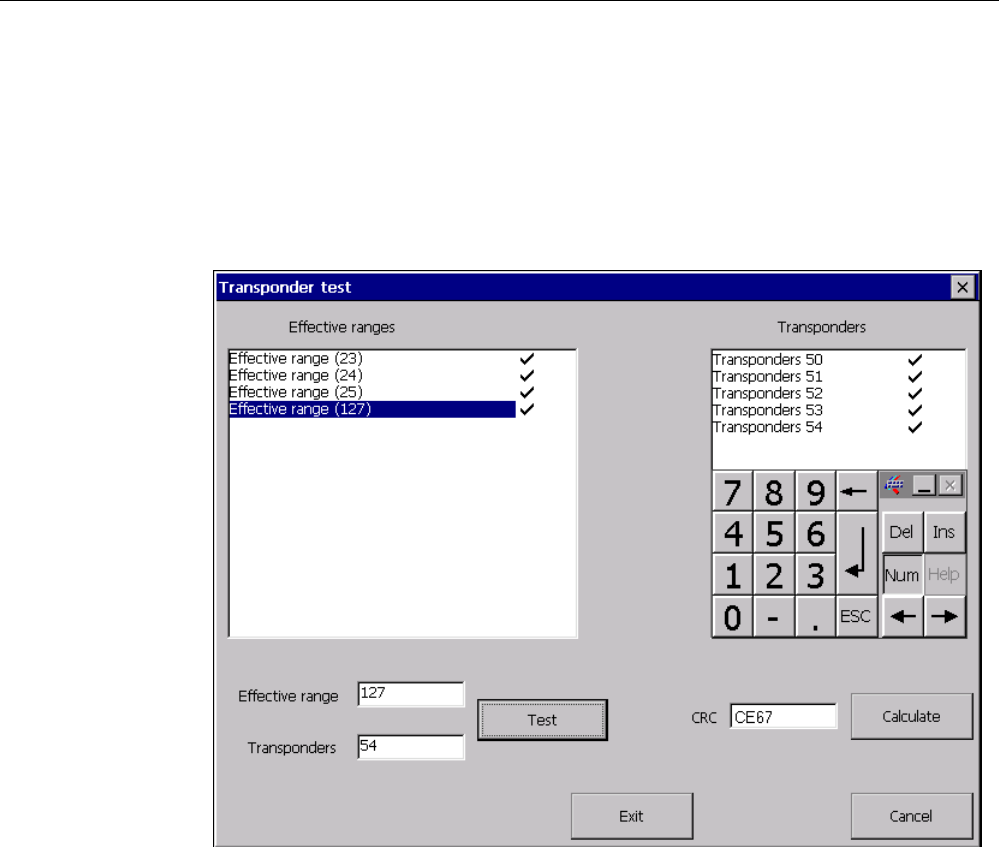Viewport: 999px width, 847px height.
Task: Click the on-screen keyboard logo icon
Action: click(895, 485)
